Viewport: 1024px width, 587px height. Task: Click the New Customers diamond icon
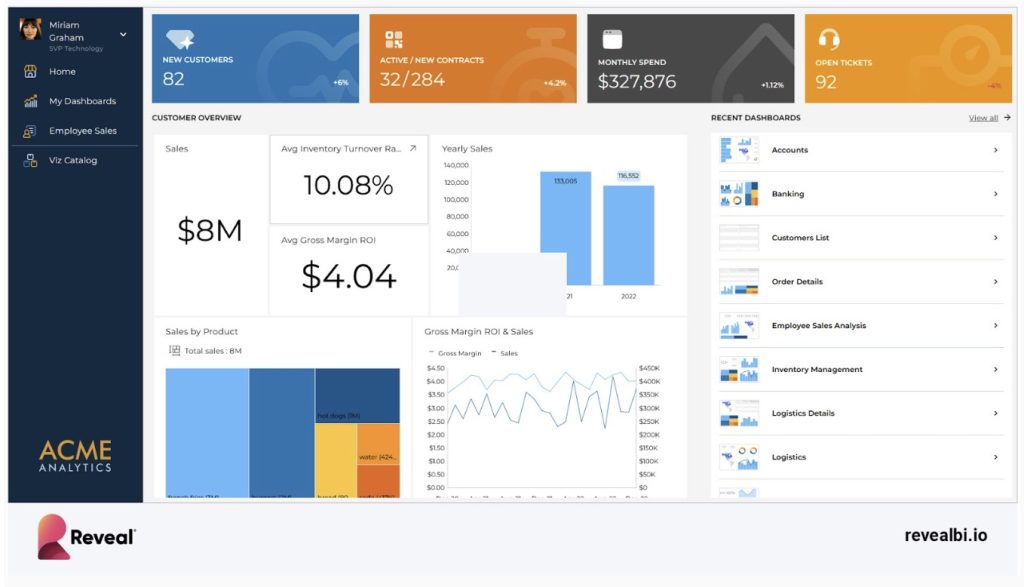point(180,39)
